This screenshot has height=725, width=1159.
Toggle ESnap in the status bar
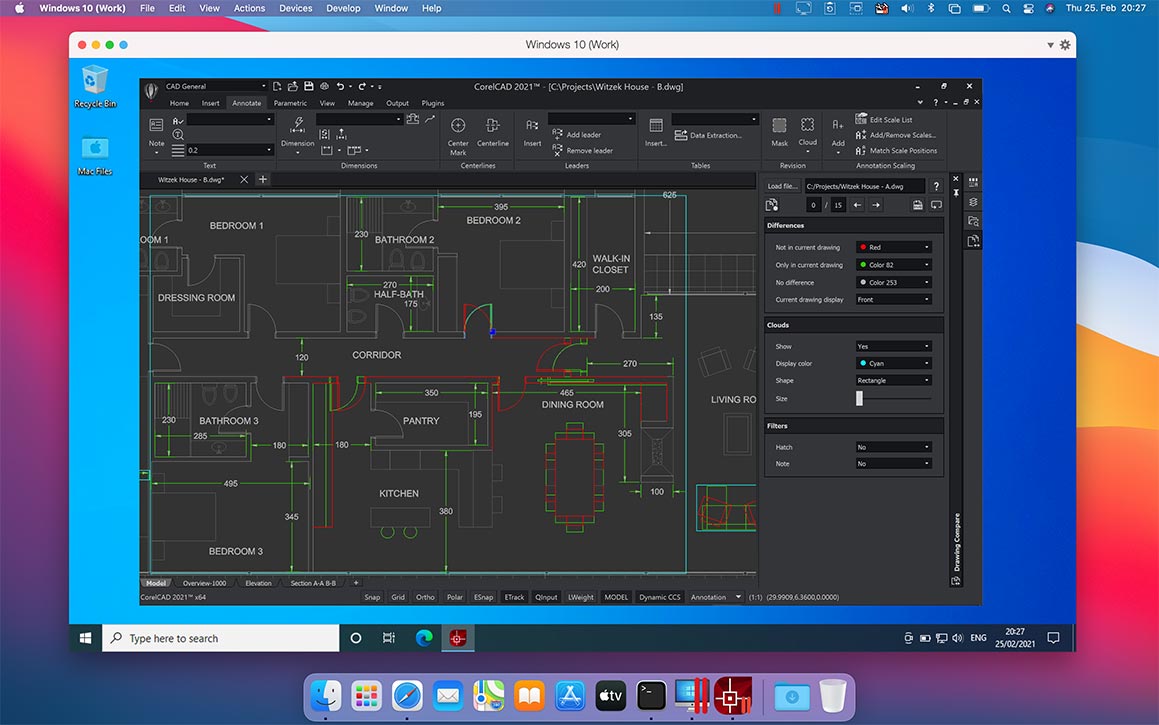tap(483, 597)
